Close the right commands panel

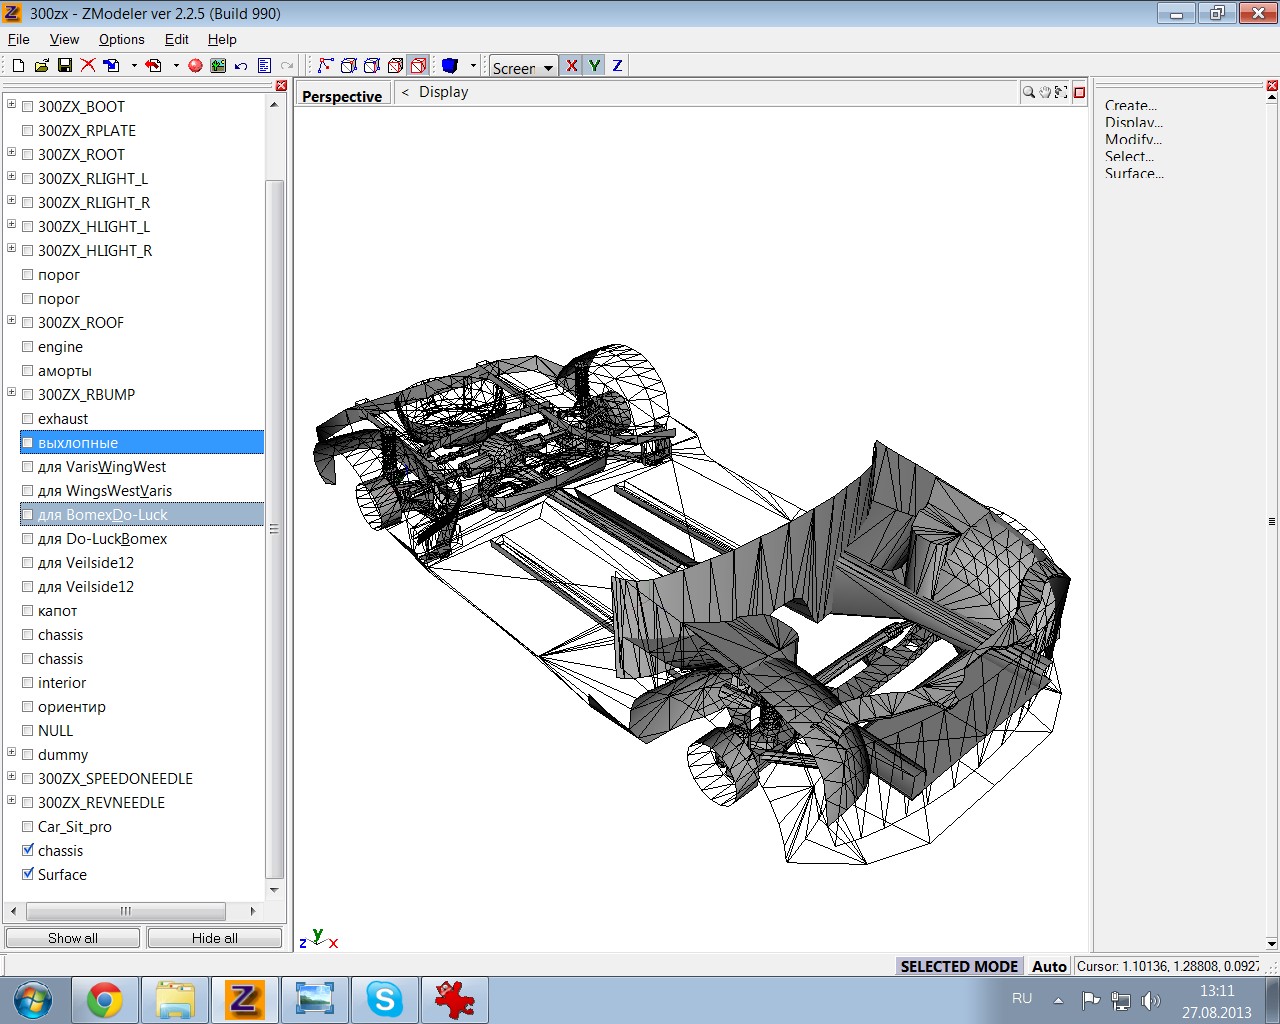1272,86
